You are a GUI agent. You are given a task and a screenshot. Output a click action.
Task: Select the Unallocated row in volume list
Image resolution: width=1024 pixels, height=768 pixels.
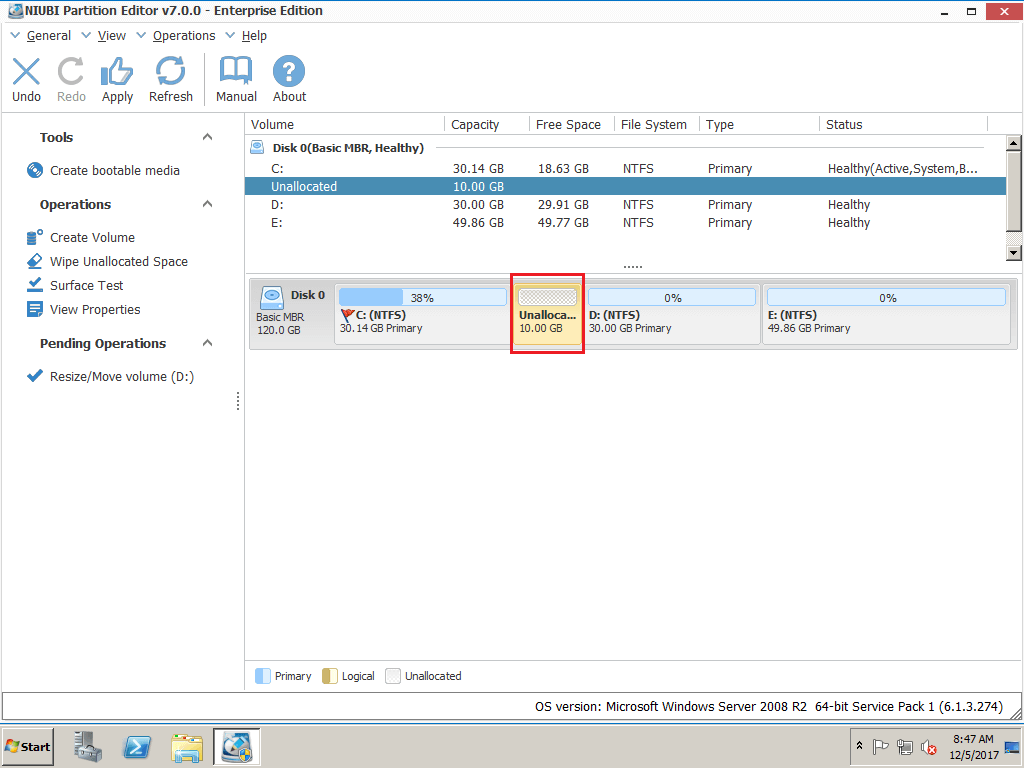pos(626,186)
